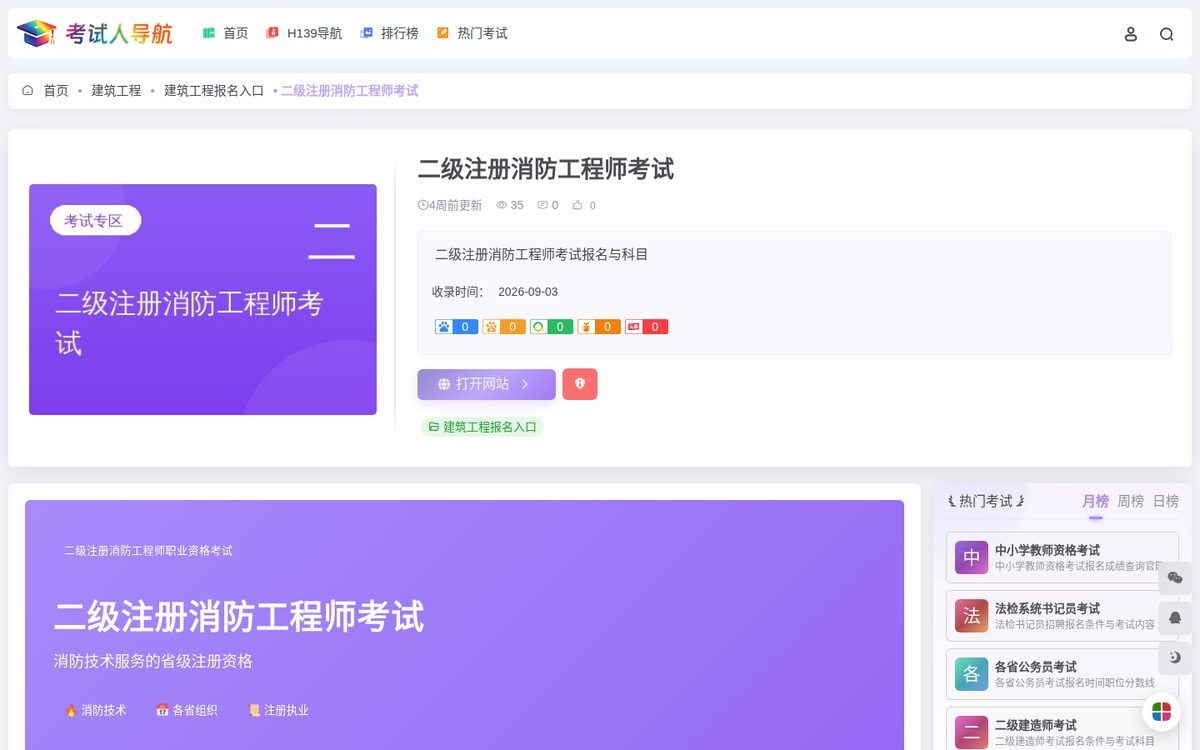Click the orange Shenma weight badge
Viewport: 1200px width, 750px height.
click(599, 327)
